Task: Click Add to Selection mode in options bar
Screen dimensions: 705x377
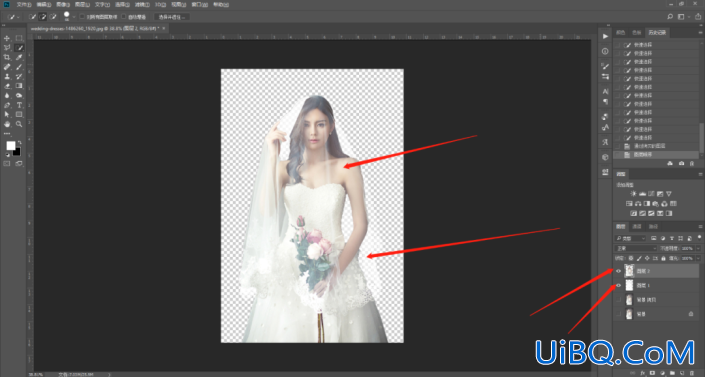Action: [x=43, y=17]
